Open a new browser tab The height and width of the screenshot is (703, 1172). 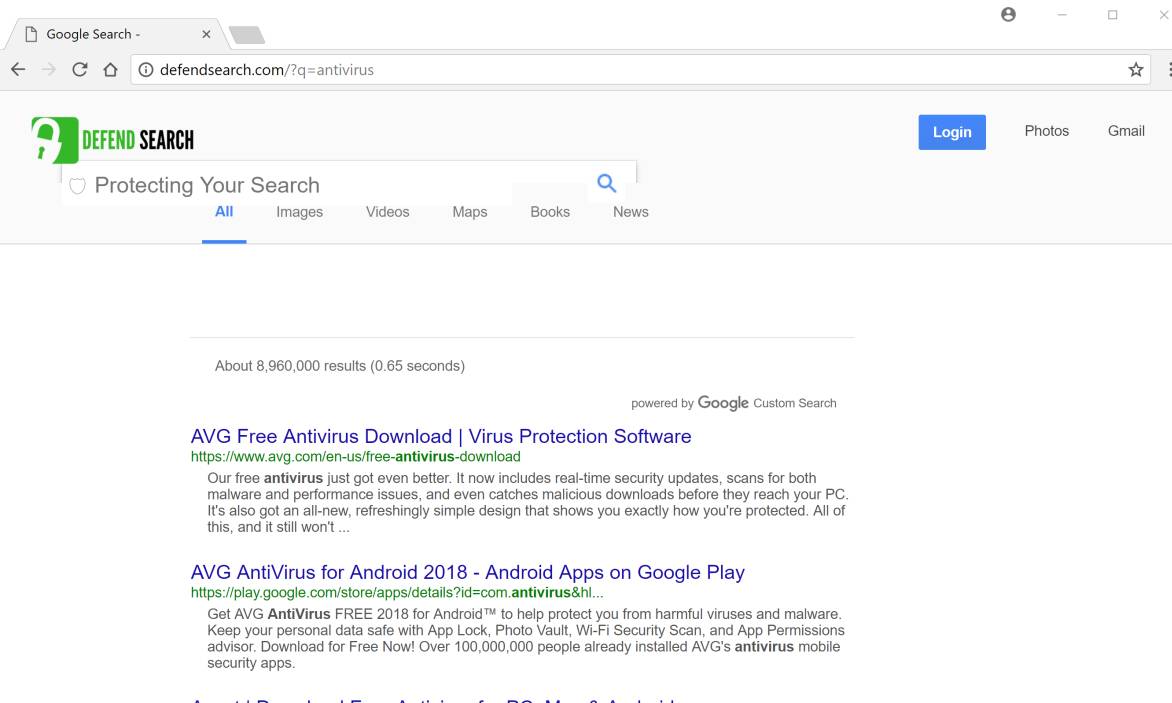[246, 35]
